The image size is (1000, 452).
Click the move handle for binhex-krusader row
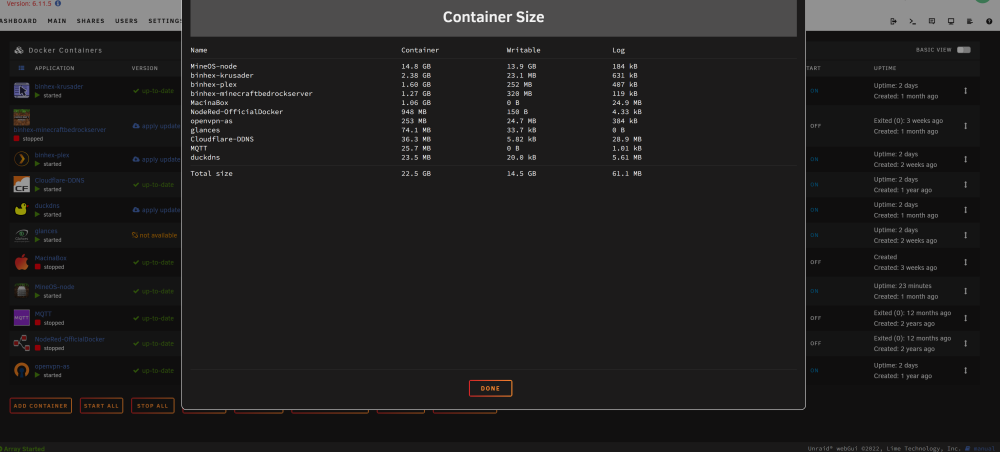965,91
